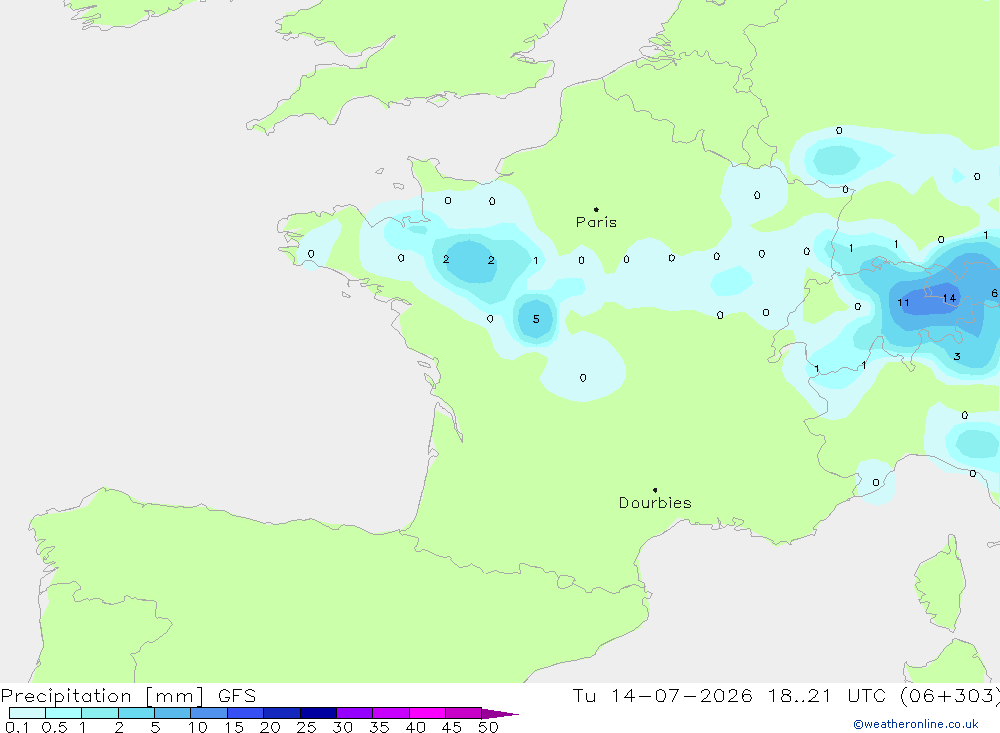Click the legend scale label 0.1
Image resolution: width=1000 pixels, height=733 pixels.
17,727
